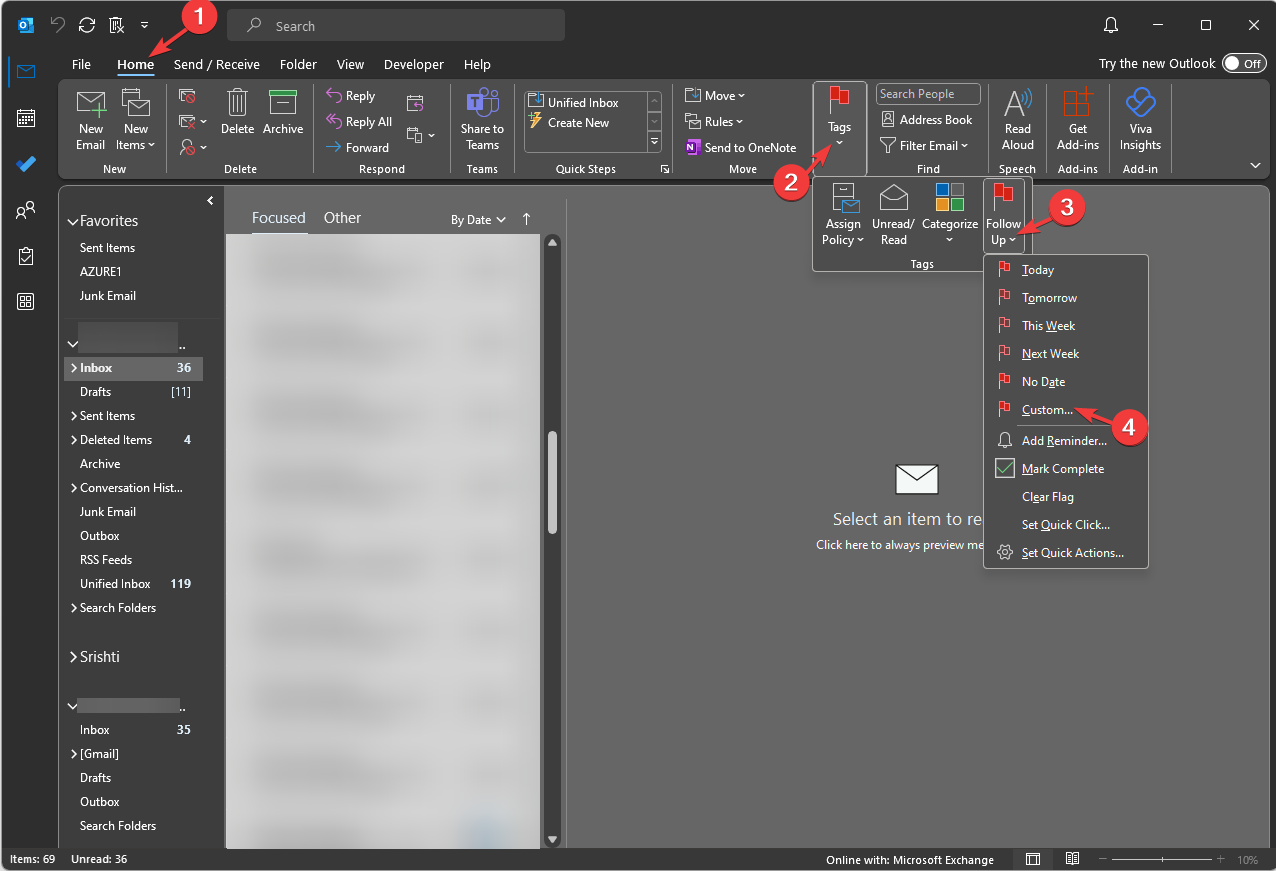Forward the selected email
1276x871 pixels.
[x=357, y=147]
